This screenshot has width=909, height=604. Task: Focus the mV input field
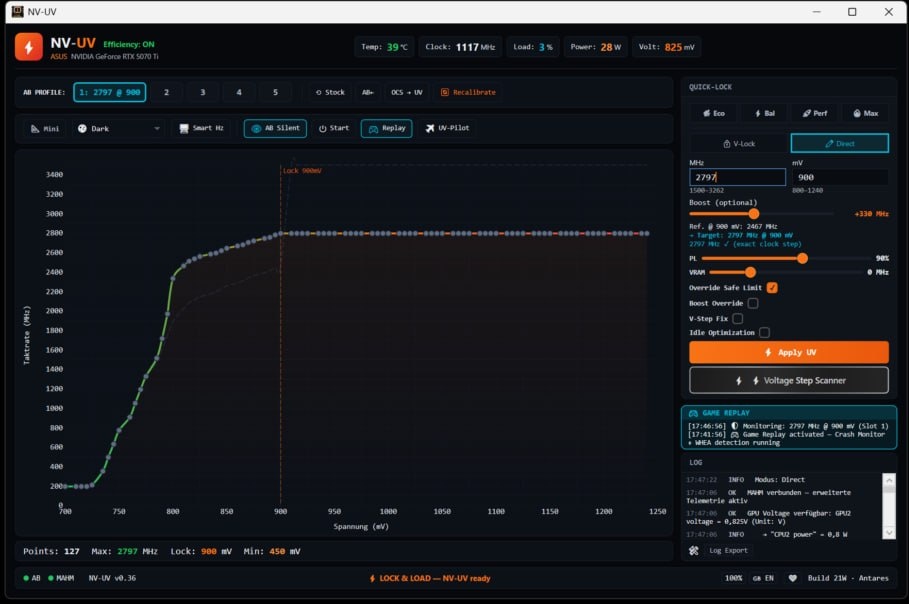[x=840, y=177]
